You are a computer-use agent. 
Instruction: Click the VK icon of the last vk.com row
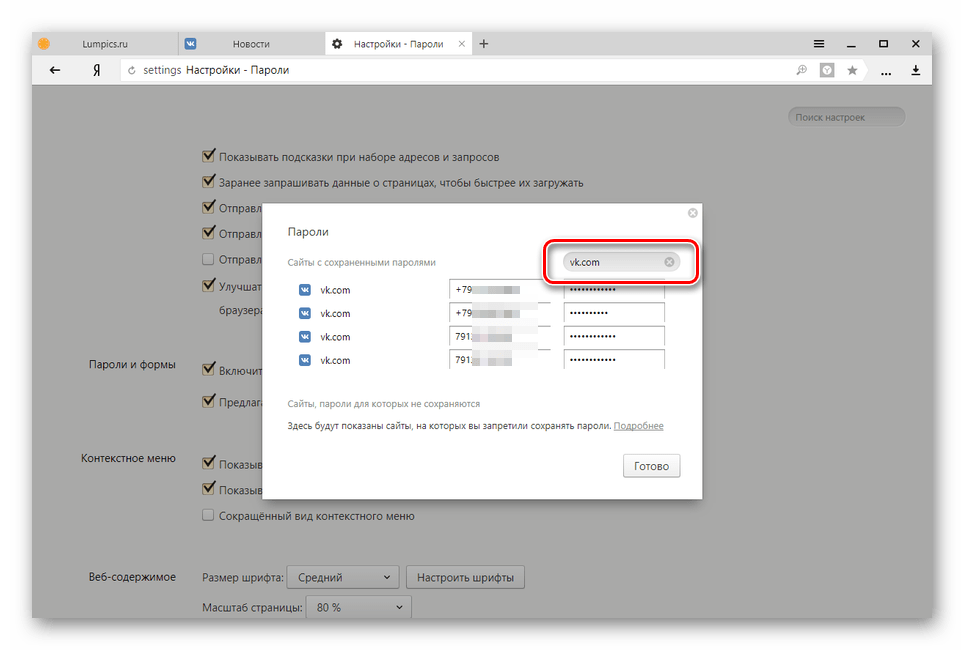(305, 360)
